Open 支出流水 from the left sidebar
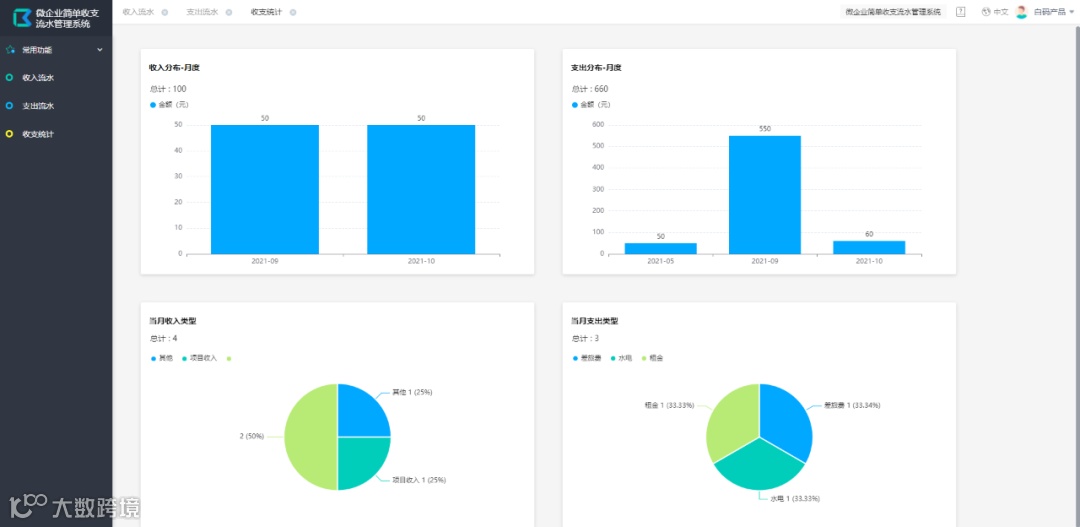Screen dimensions: 1080x527 (x=56, y=106)
